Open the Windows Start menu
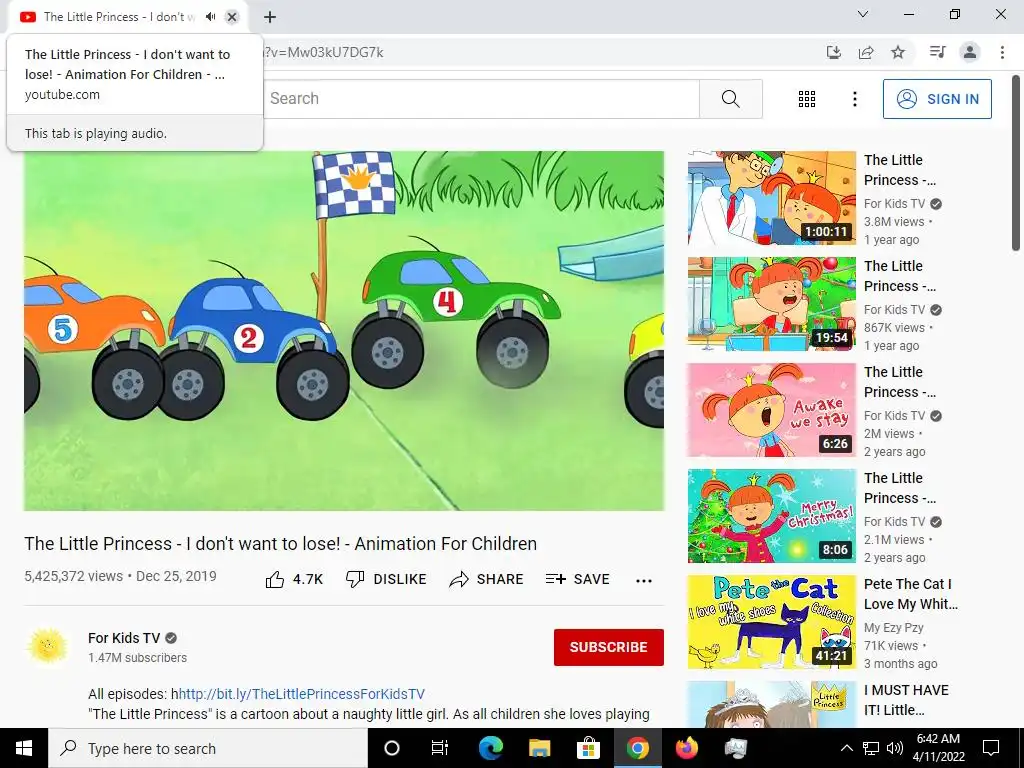Screen dimensions: 1024x768 tap(24, 748)
